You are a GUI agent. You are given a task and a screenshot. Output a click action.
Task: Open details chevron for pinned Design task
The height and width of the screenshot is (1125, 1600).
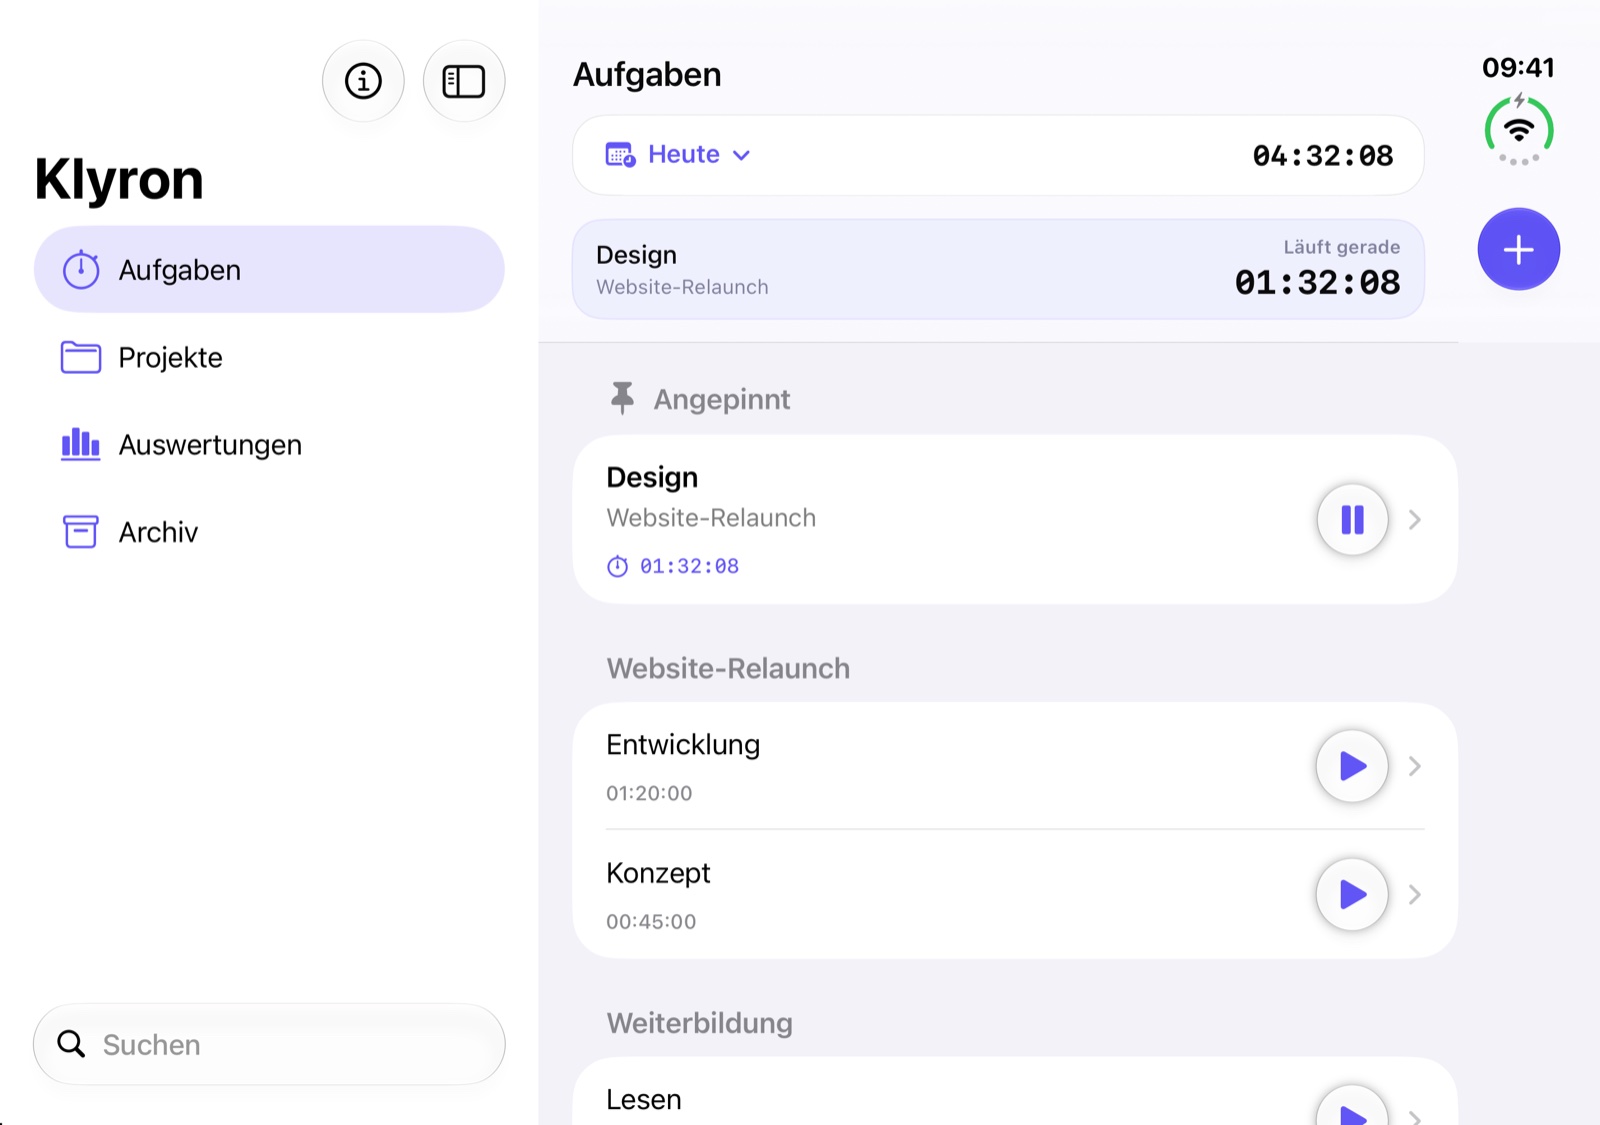[1414, 519]
